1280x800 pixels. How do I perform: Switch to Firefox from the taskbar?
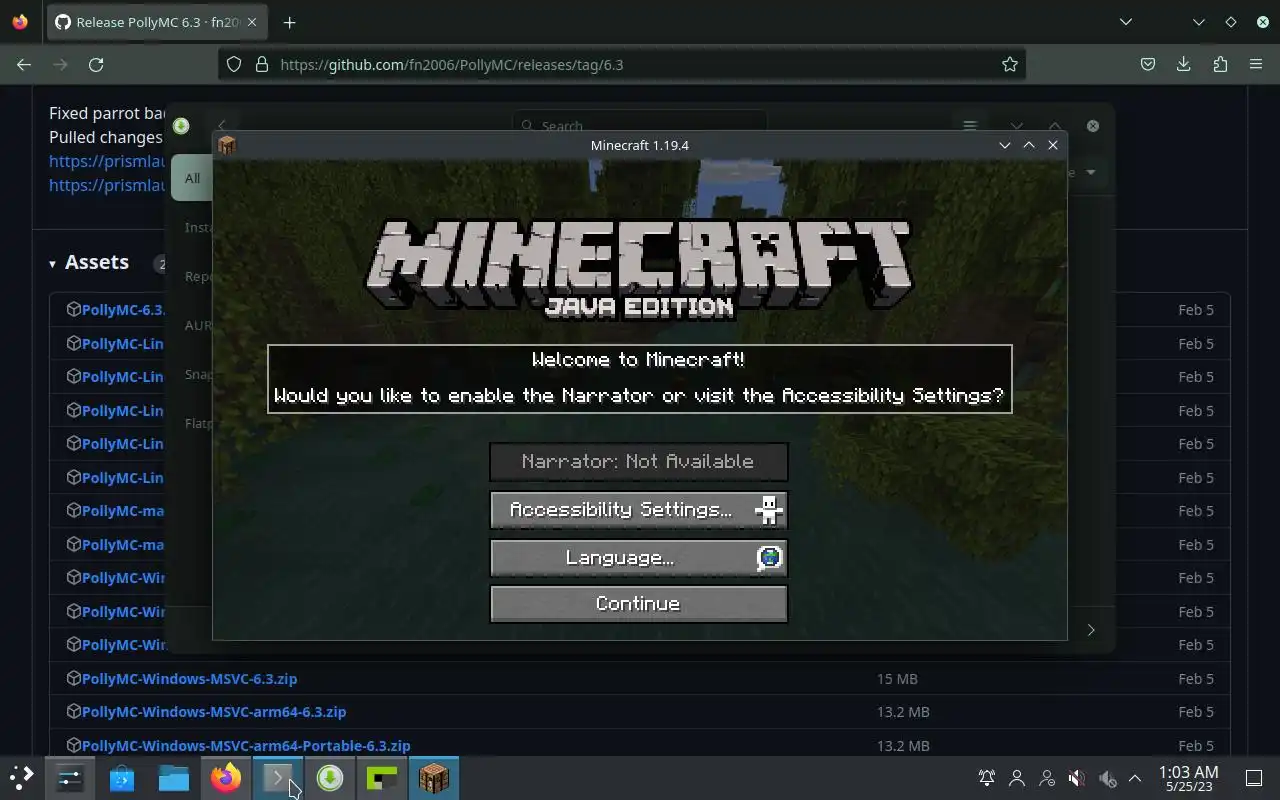(x=226, y=777)
